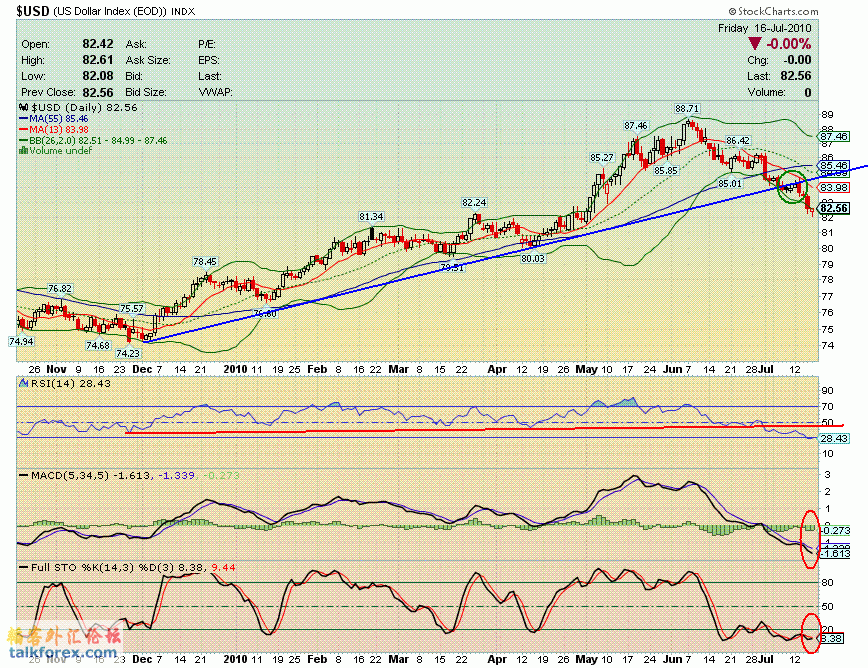The width and height of the screenshot is (868, 668).
Task: Click the 82.24 price label
Action: (x=474, y=203)
